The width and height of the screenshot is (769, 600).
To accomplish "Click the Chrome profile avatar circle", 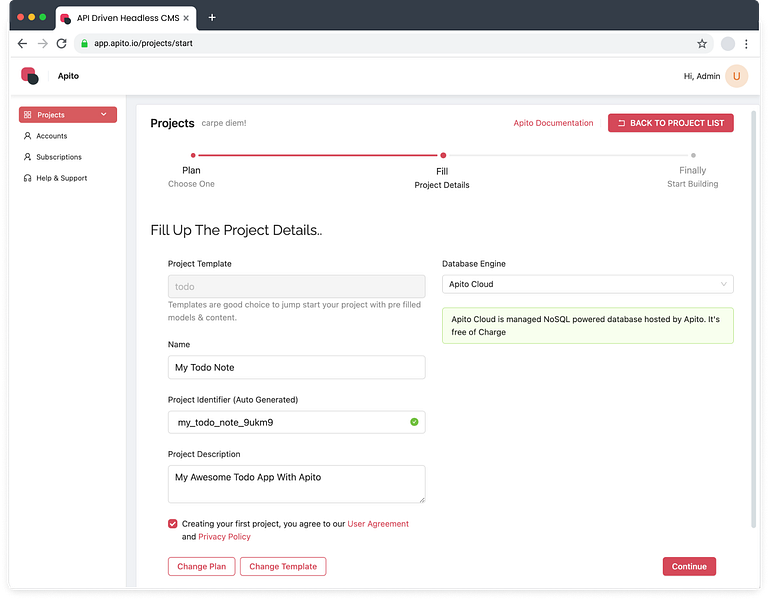I will [x=728, y=44].
